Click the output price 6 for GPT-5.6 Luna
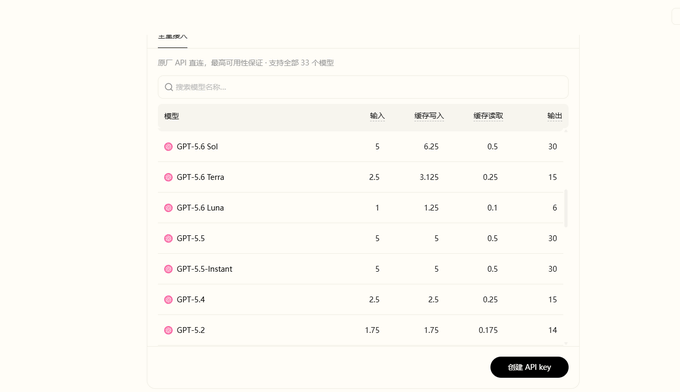The height and width of the screenshot is (392, 680). point(555,208)
